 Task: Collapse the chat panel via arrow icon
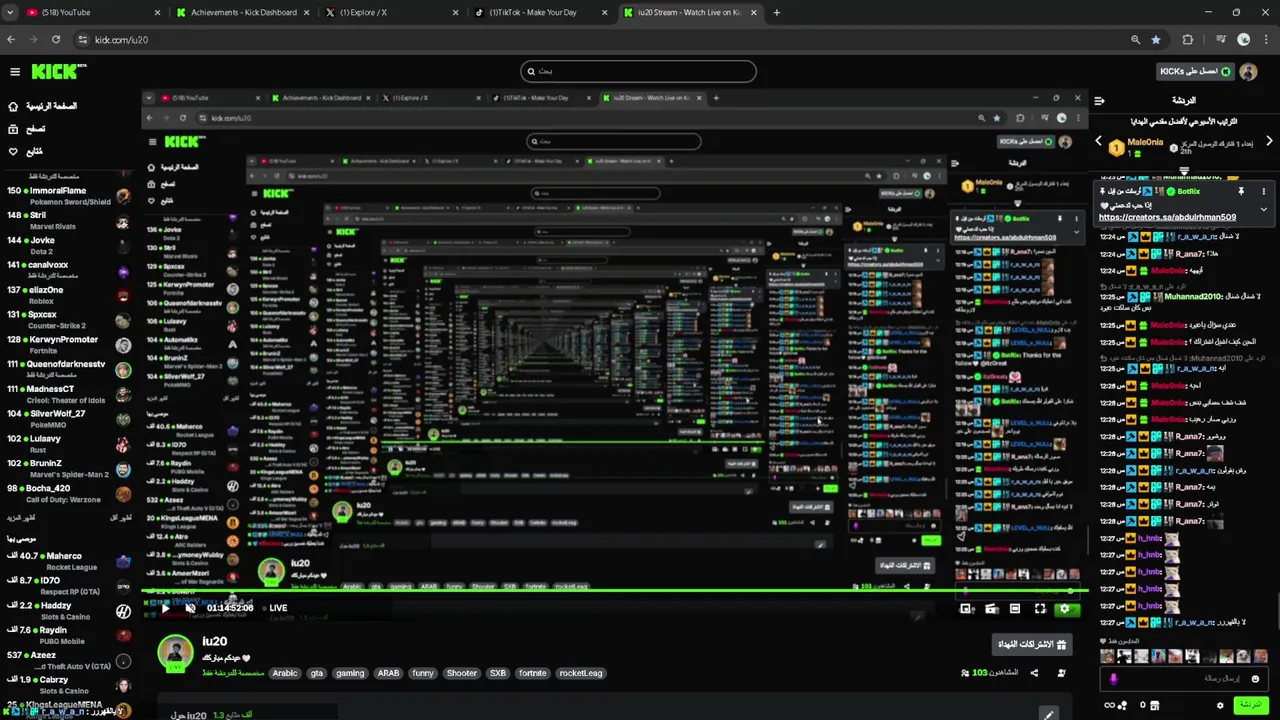pos(1099,100)
